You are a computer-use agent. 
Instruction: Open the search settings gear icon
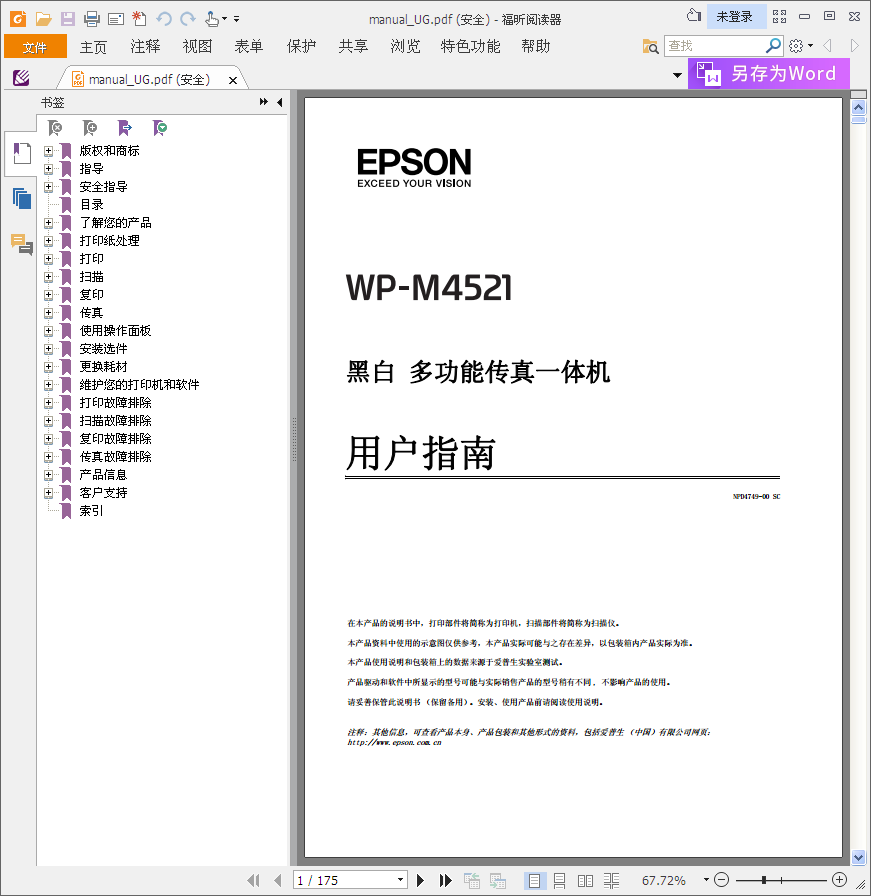(796, 46)
